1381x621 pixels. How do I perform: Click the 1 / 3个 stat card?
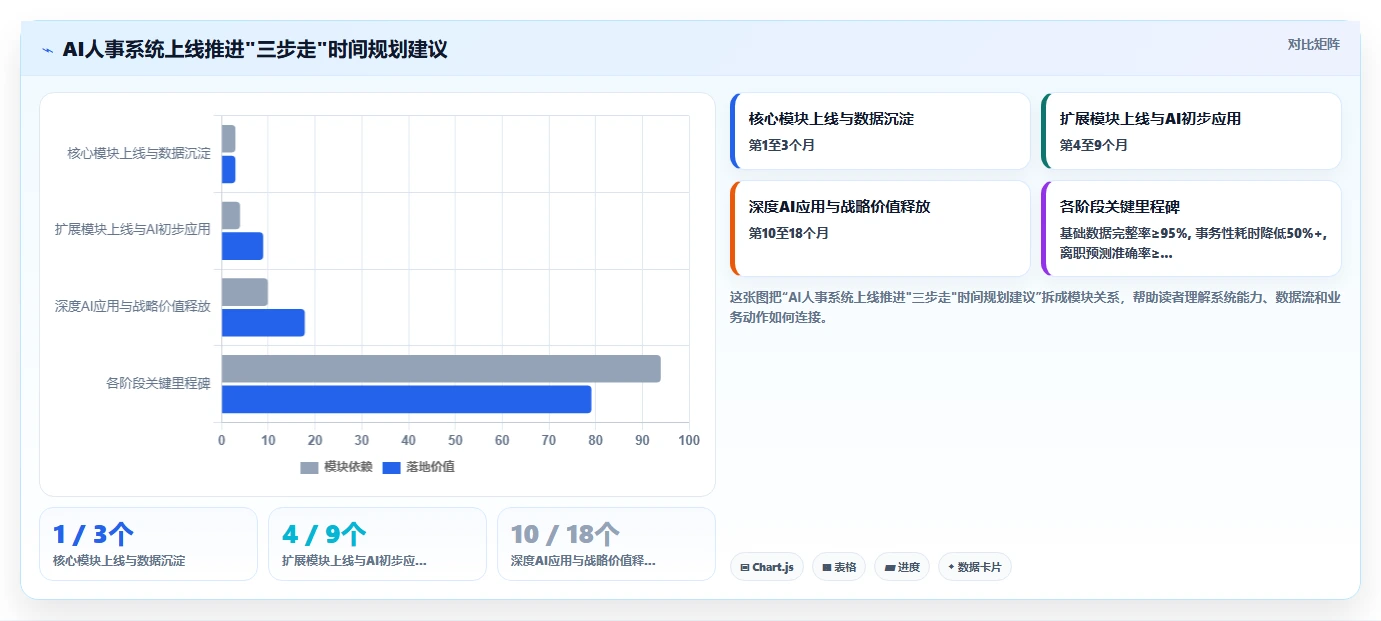pos(148,544)
